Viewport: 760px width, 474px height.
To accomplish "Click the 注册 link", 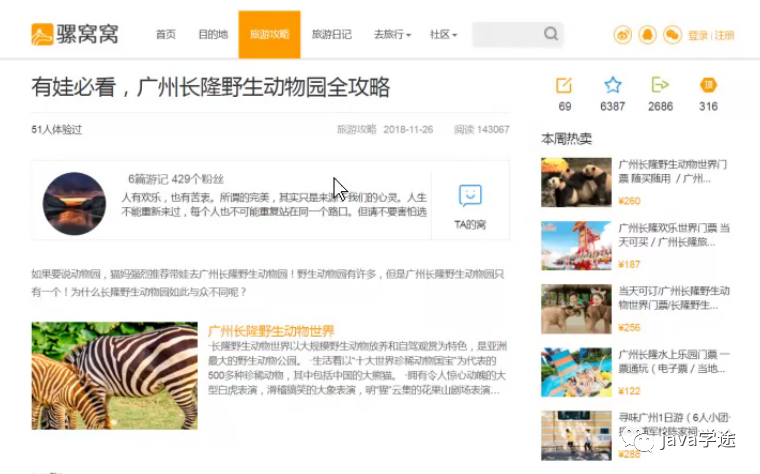I will click(724, 35).
